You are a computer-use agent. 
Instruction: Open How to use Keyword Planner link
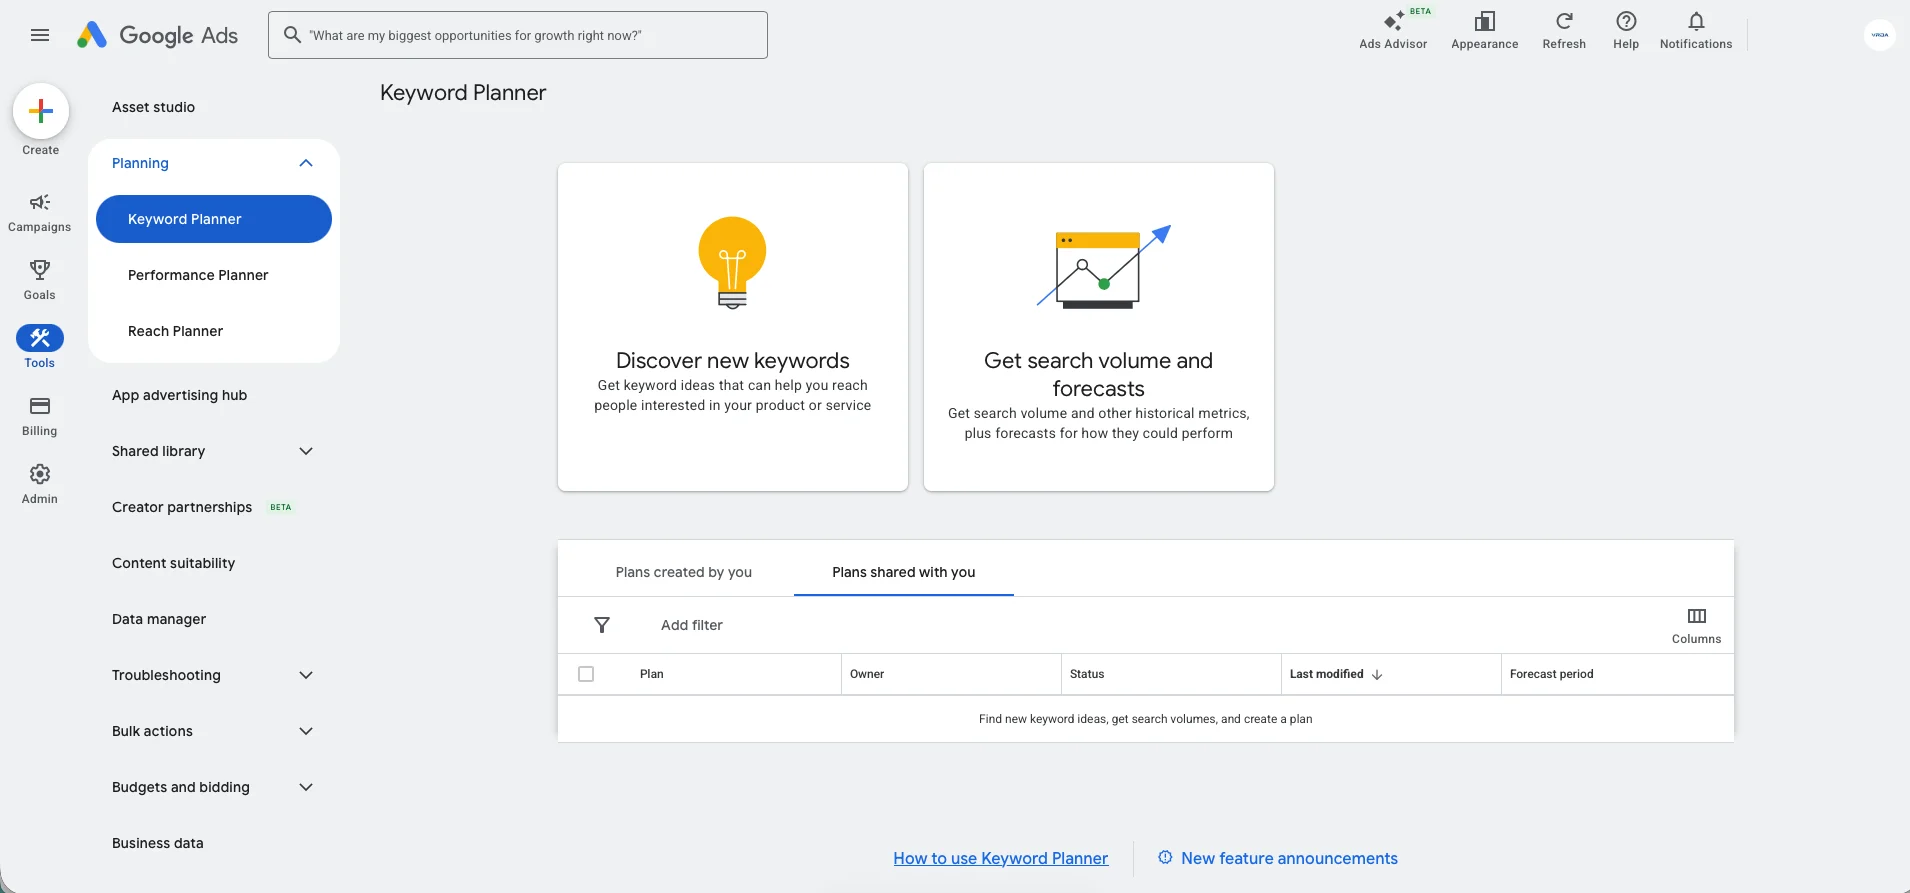pos(1001,858)
